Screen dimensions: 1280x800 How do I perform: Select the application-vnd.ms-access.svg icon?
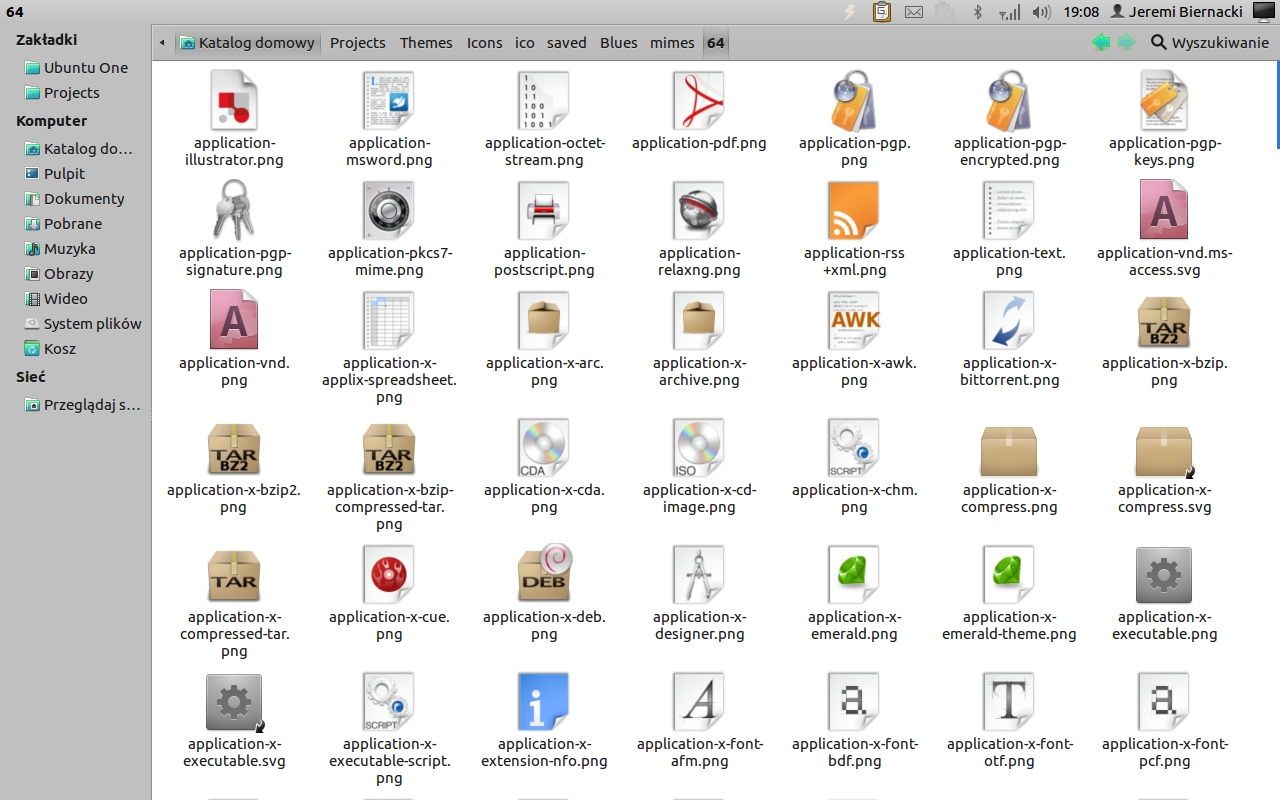tap(1164, 210)
